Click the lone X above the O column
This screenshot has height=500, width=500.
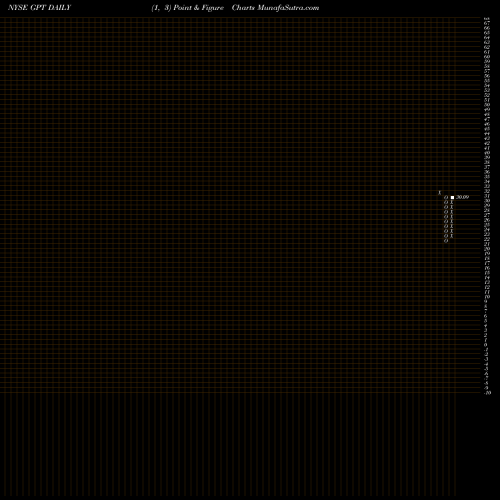(x=440, y=193)
